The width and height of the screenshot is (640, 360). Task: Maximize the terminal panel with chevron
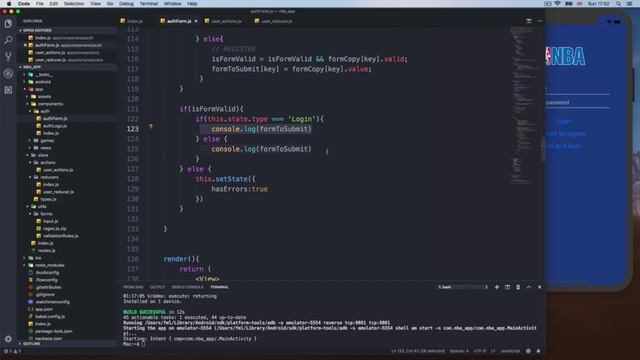(x=529, y=287)
